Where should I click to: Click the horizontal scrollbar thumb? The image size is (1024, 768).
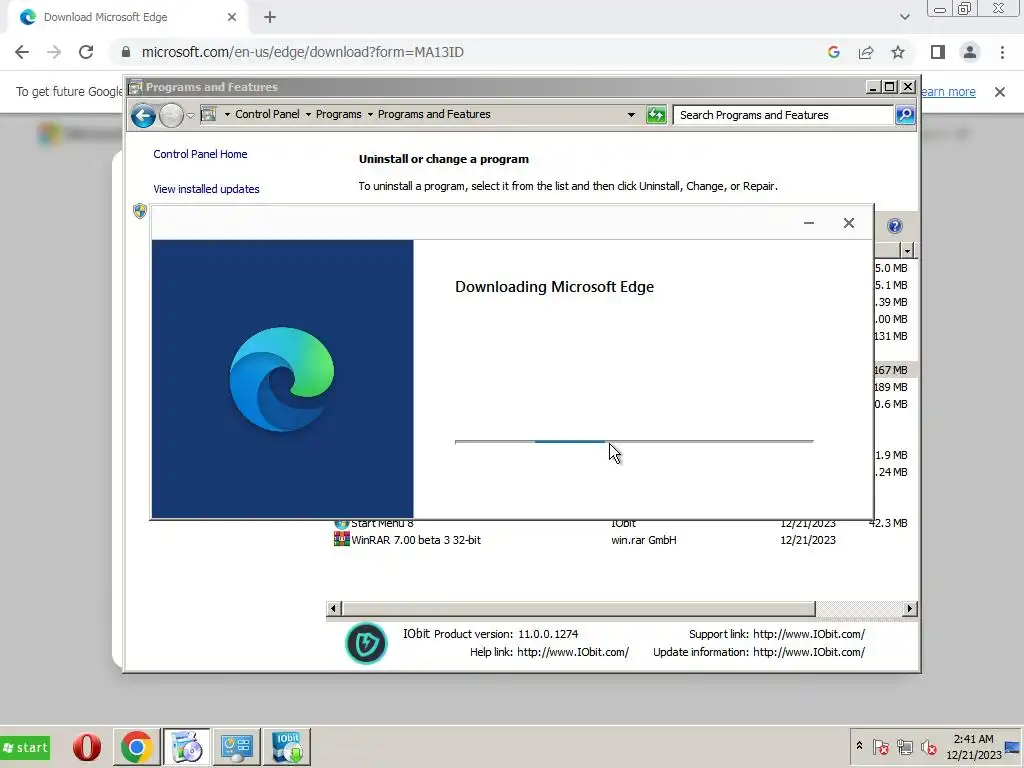[x=578, y=609]
